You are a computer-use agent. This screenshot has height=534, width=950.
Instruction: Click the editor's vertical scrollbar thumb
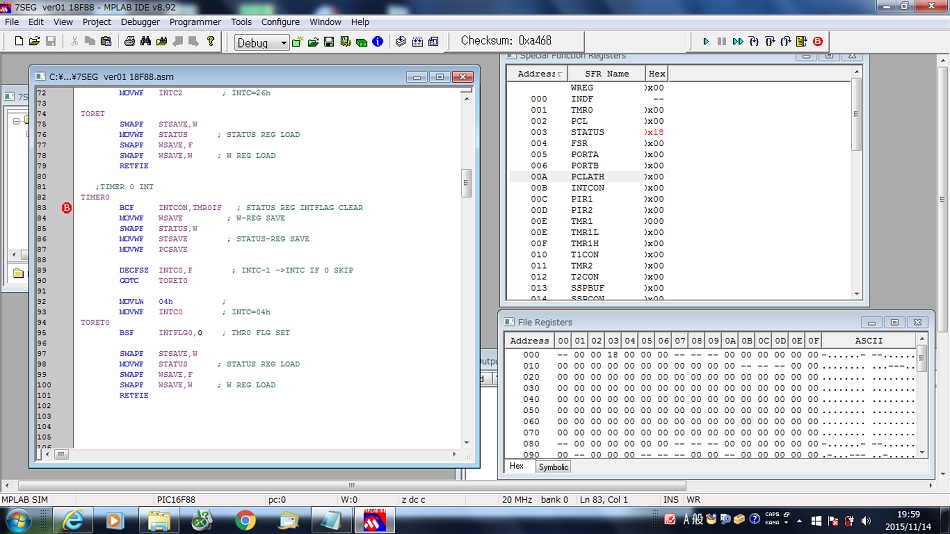pyautogui.click(x=466, y=183)
